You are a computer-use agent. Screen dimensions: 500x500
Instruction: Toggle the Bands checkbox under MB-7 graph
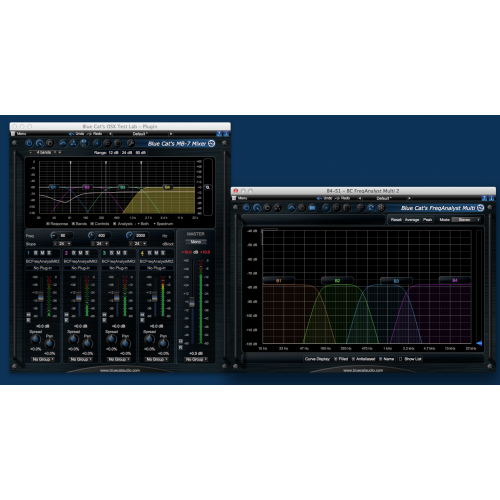click(73, 224)
